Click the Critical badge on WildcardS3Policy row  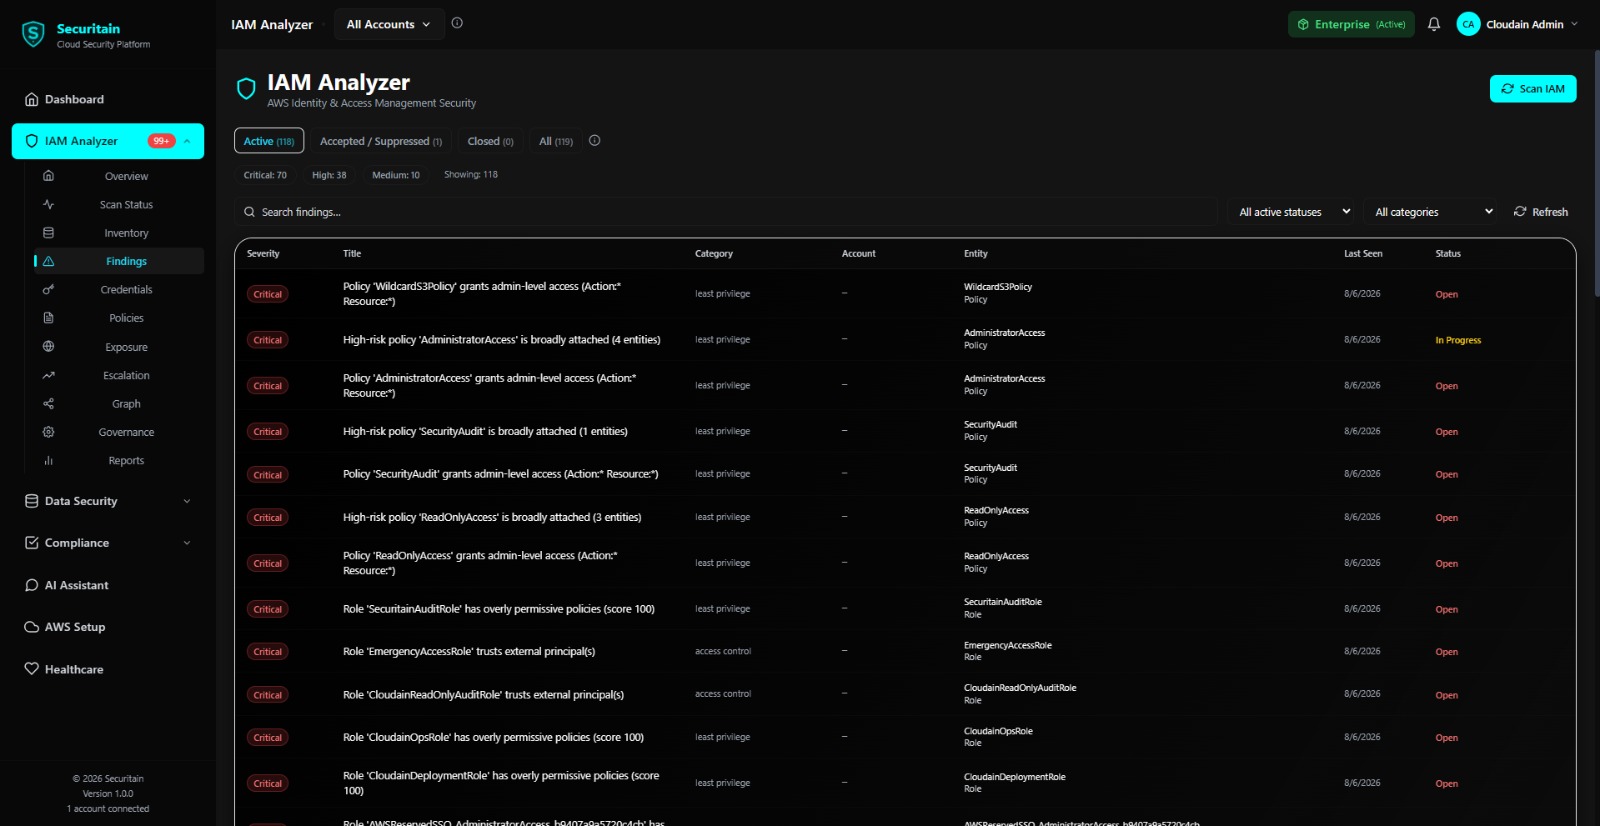pyautogui.click(x=268, y=294)
